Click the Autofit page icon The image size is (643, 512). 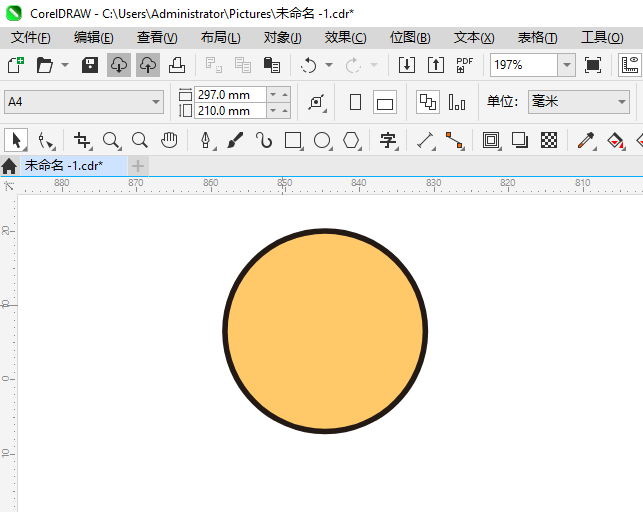click(317, 102)
